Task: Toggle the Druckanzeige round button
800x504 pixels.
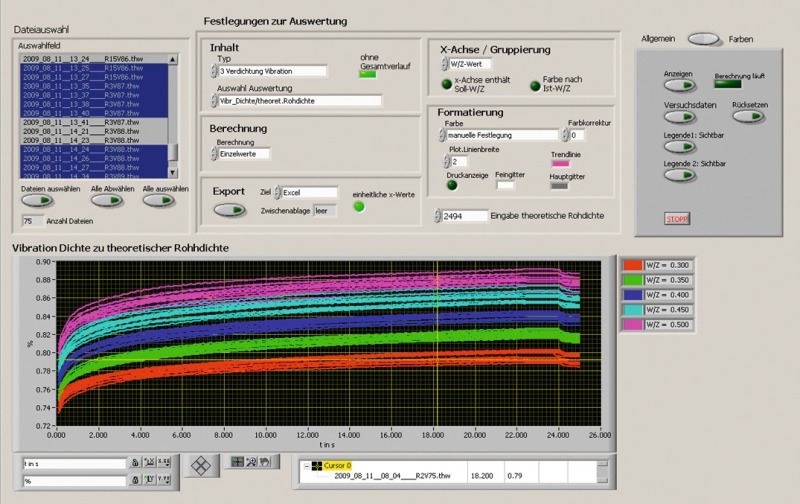Action: (x=452, y=185)
